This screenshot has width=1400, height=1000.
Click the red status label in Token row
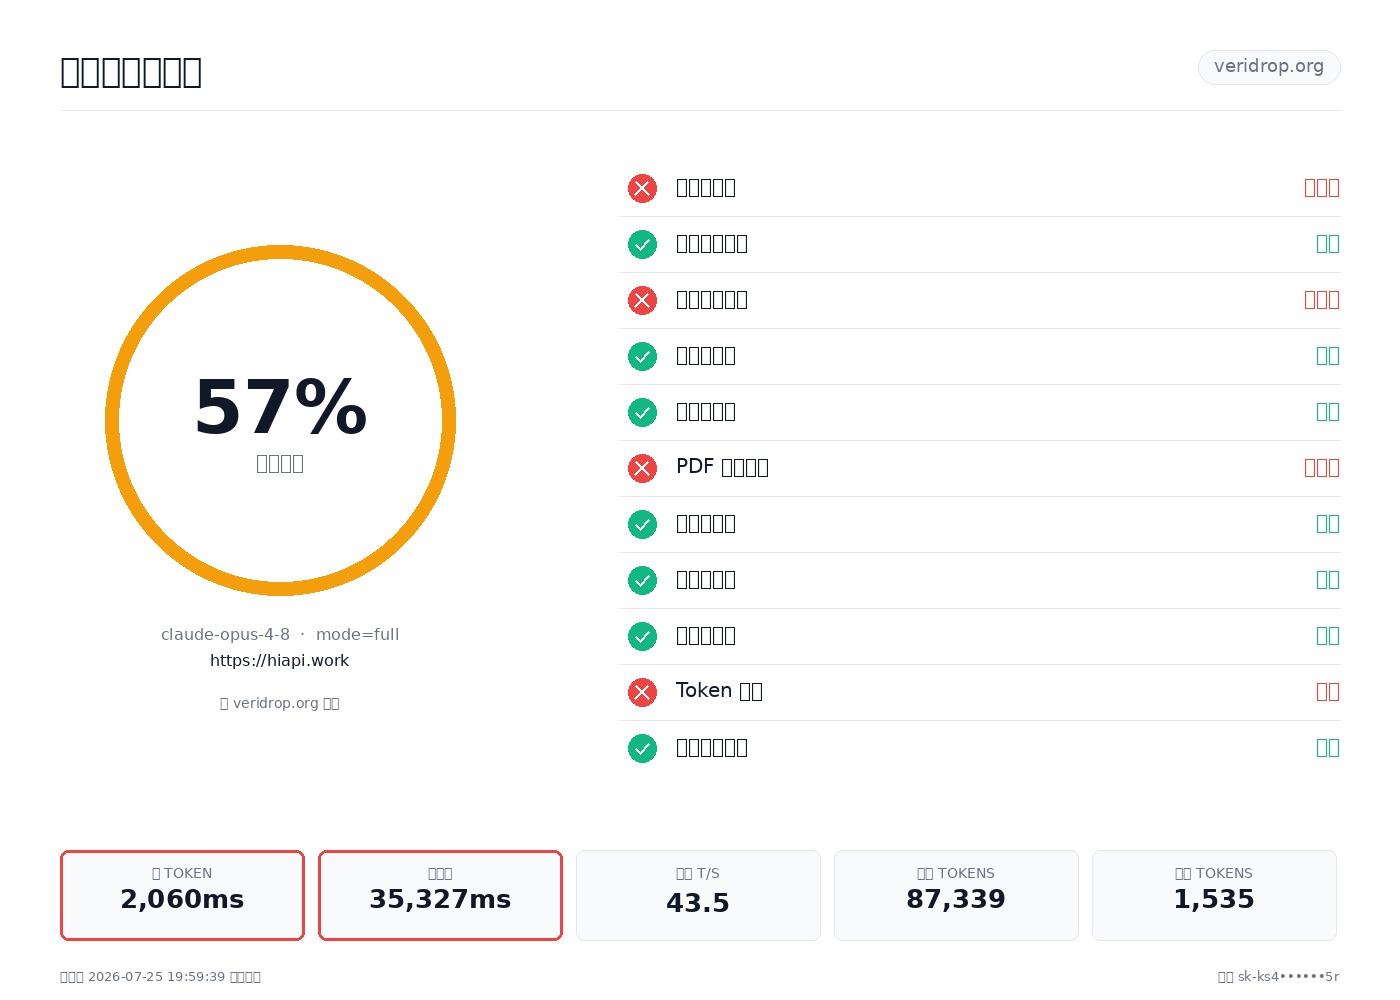coord(1328,692)
